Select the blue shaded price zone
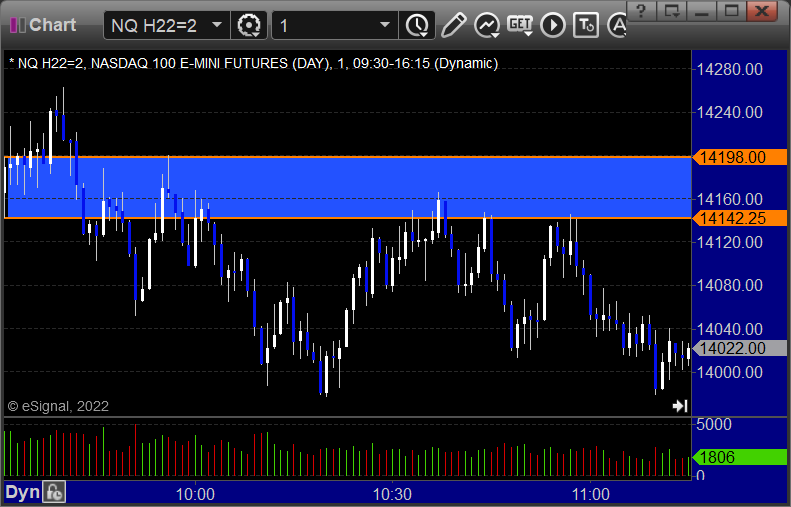The image size is (791, 507). click(347, 188)
